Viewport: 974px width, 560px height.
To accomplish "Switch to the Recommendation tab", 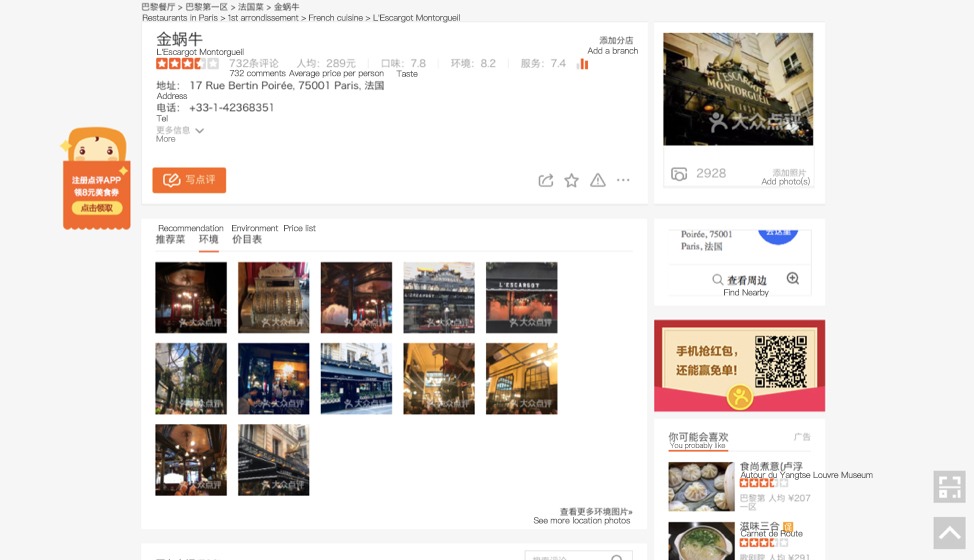I will (x=170, y=239).
